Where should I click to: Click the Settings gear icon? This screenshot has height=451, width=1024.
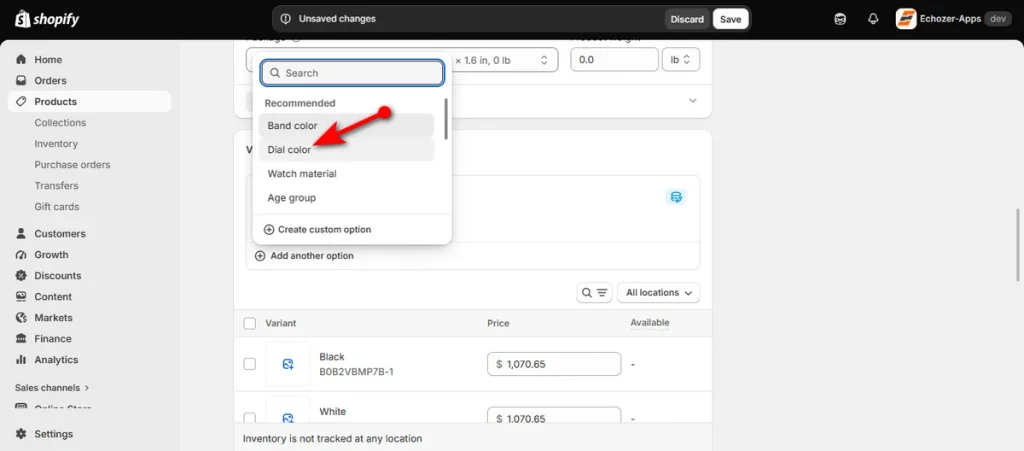tap(22, 434)
